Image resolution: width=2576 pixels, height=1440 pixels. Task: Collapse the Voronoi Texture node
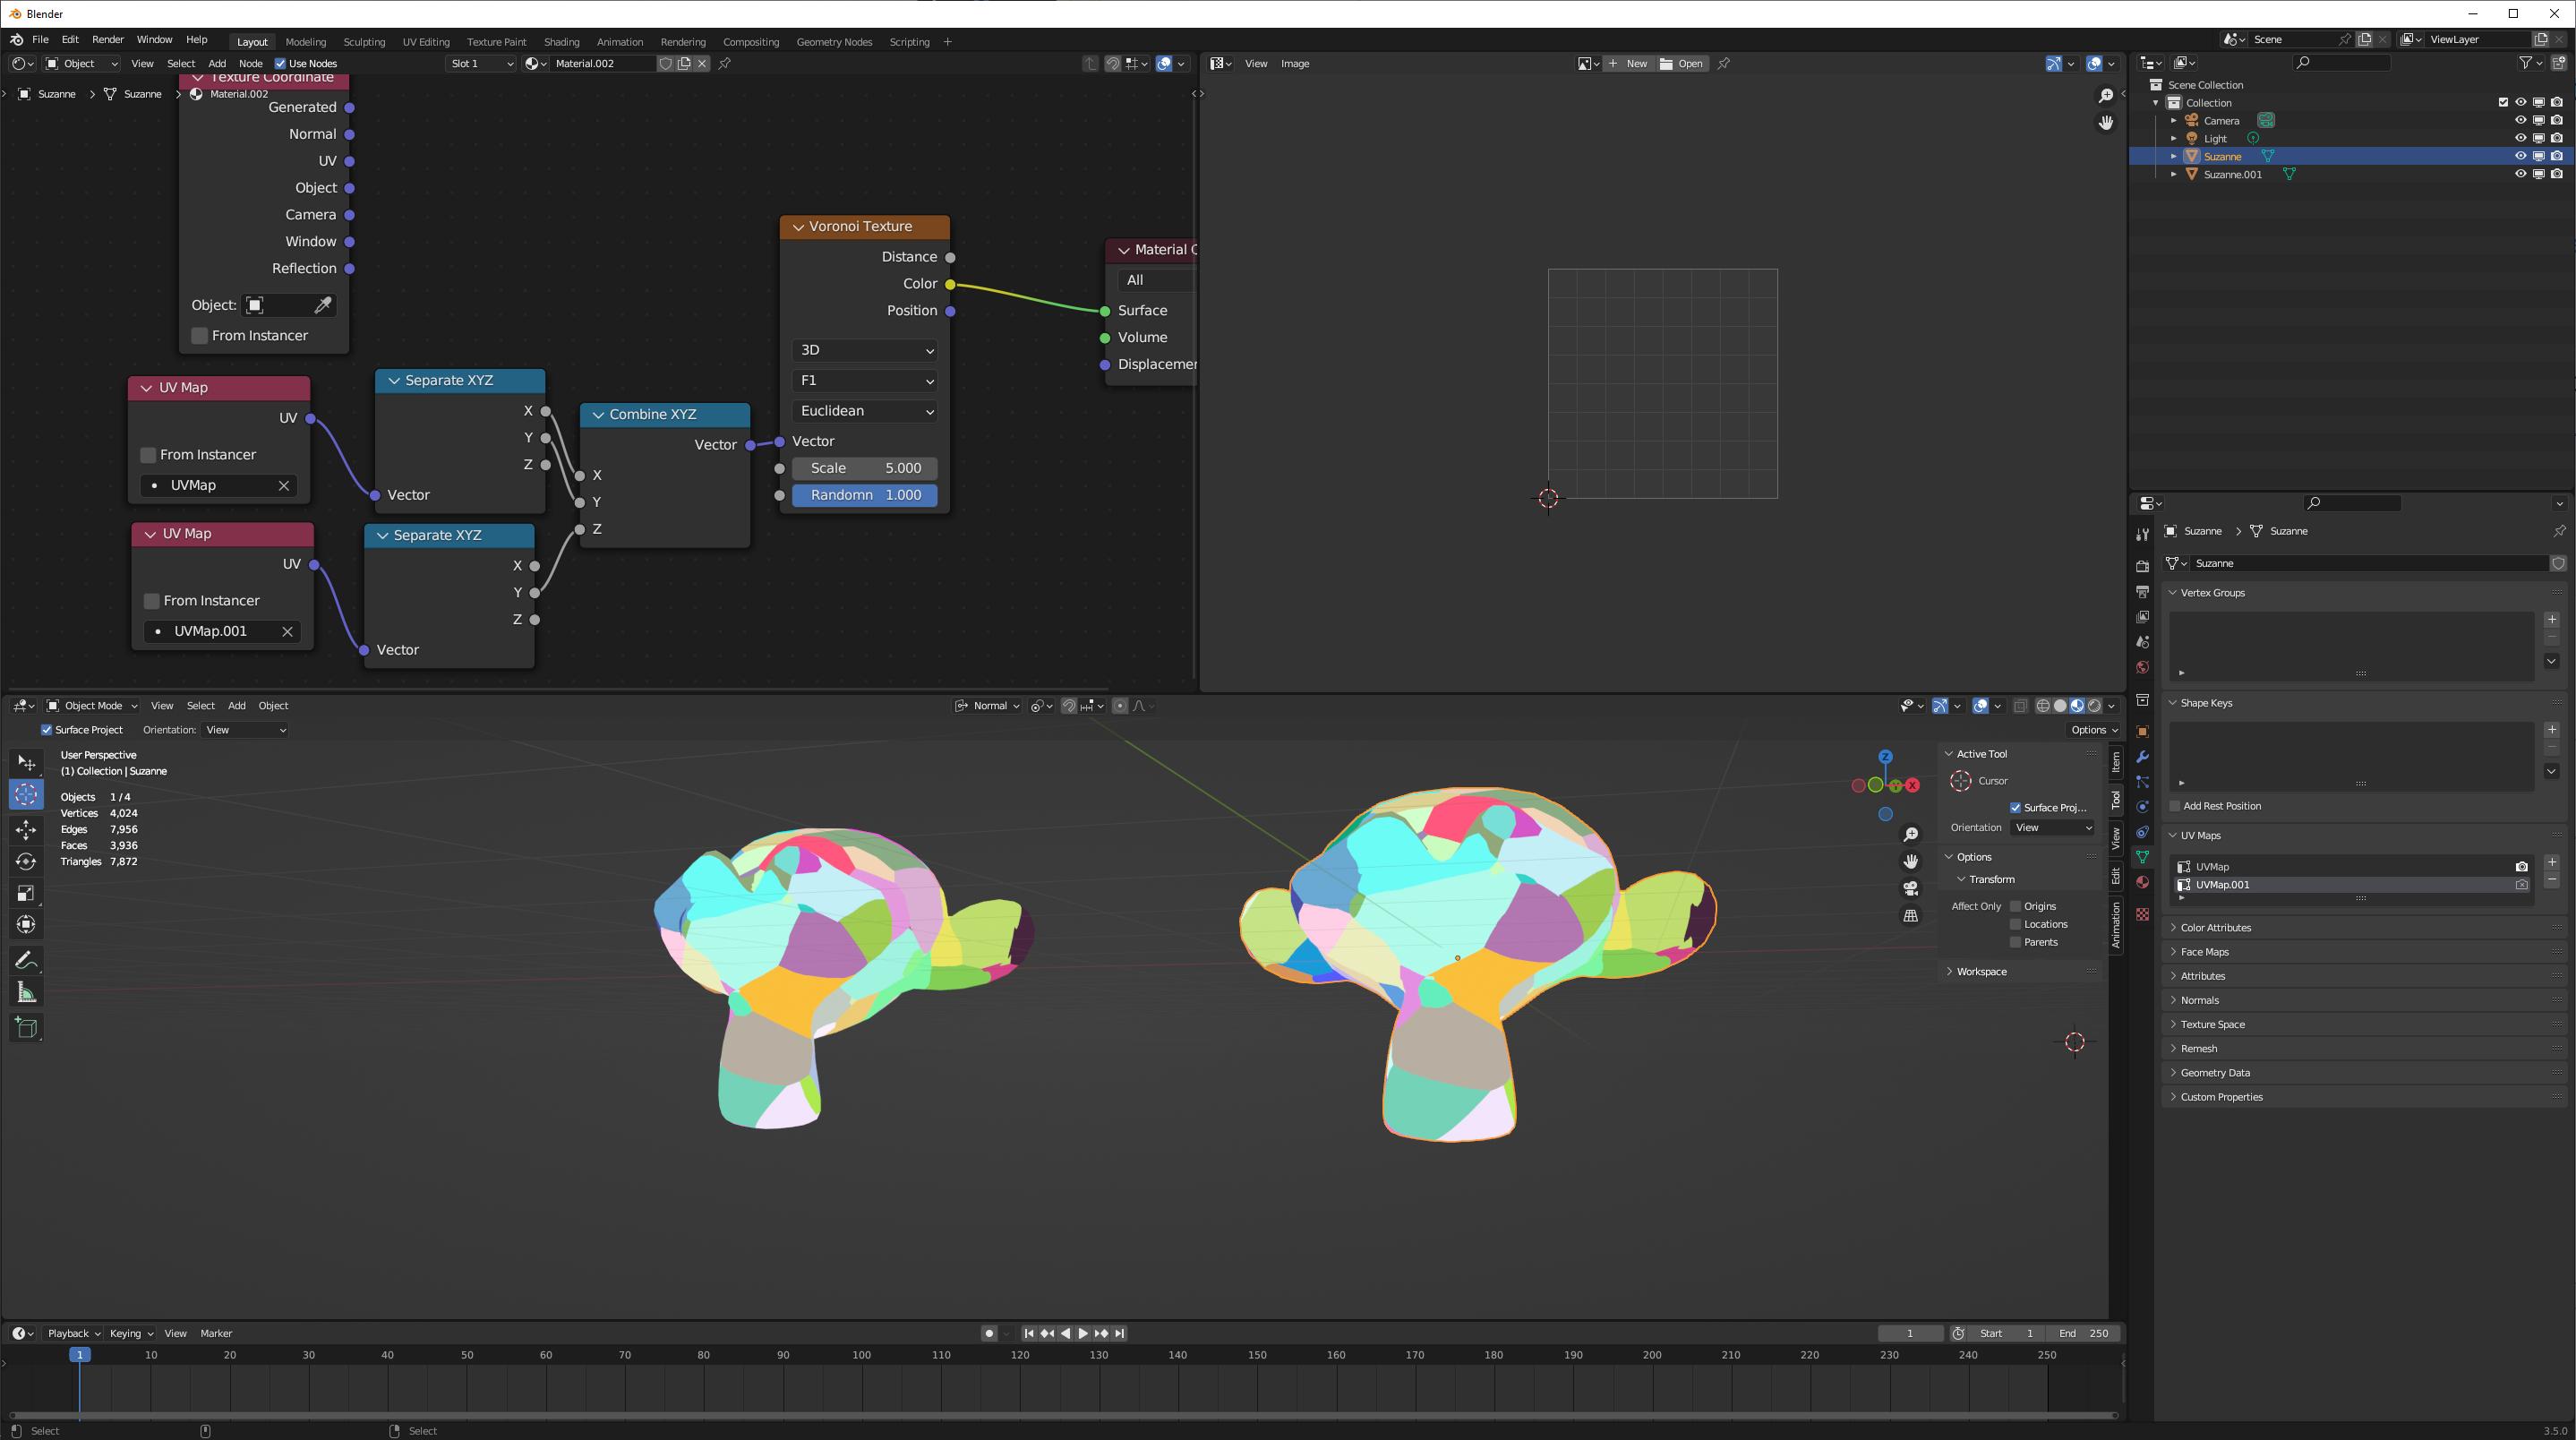pos(798,227)
